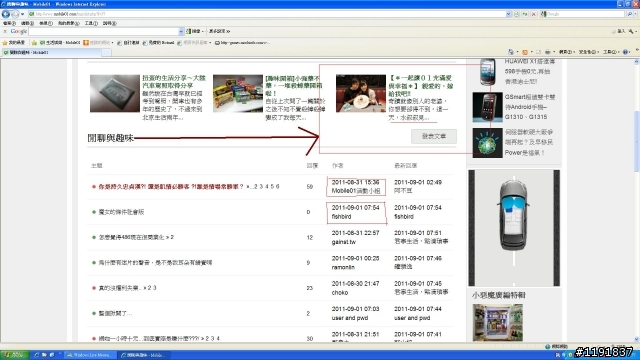Open the 我的最愛(A) menu

(x=68, y=23)
